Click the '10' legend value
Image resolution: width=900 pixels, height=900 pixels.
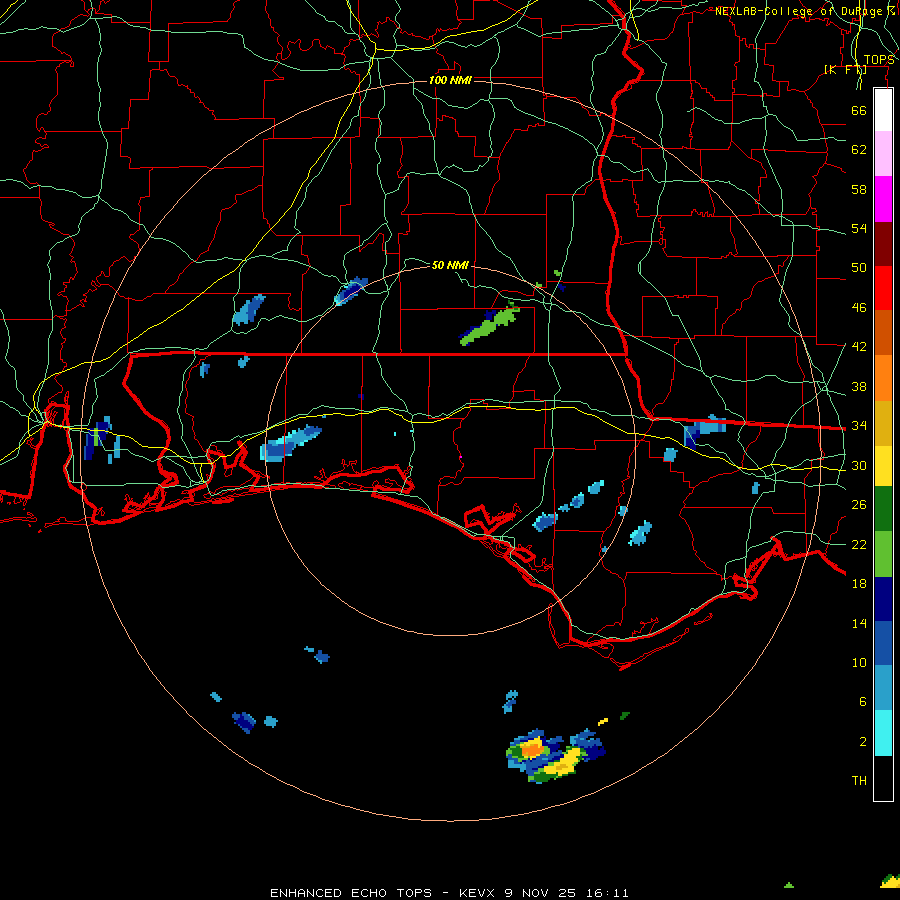tap(859, 663)
